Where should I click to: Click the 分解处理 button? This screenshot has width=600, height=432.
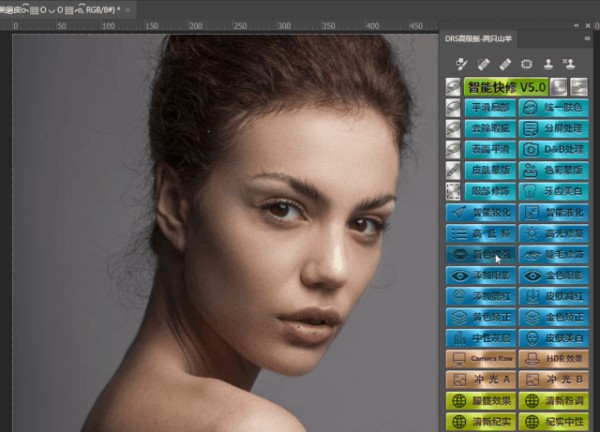(x=553, y=129)
